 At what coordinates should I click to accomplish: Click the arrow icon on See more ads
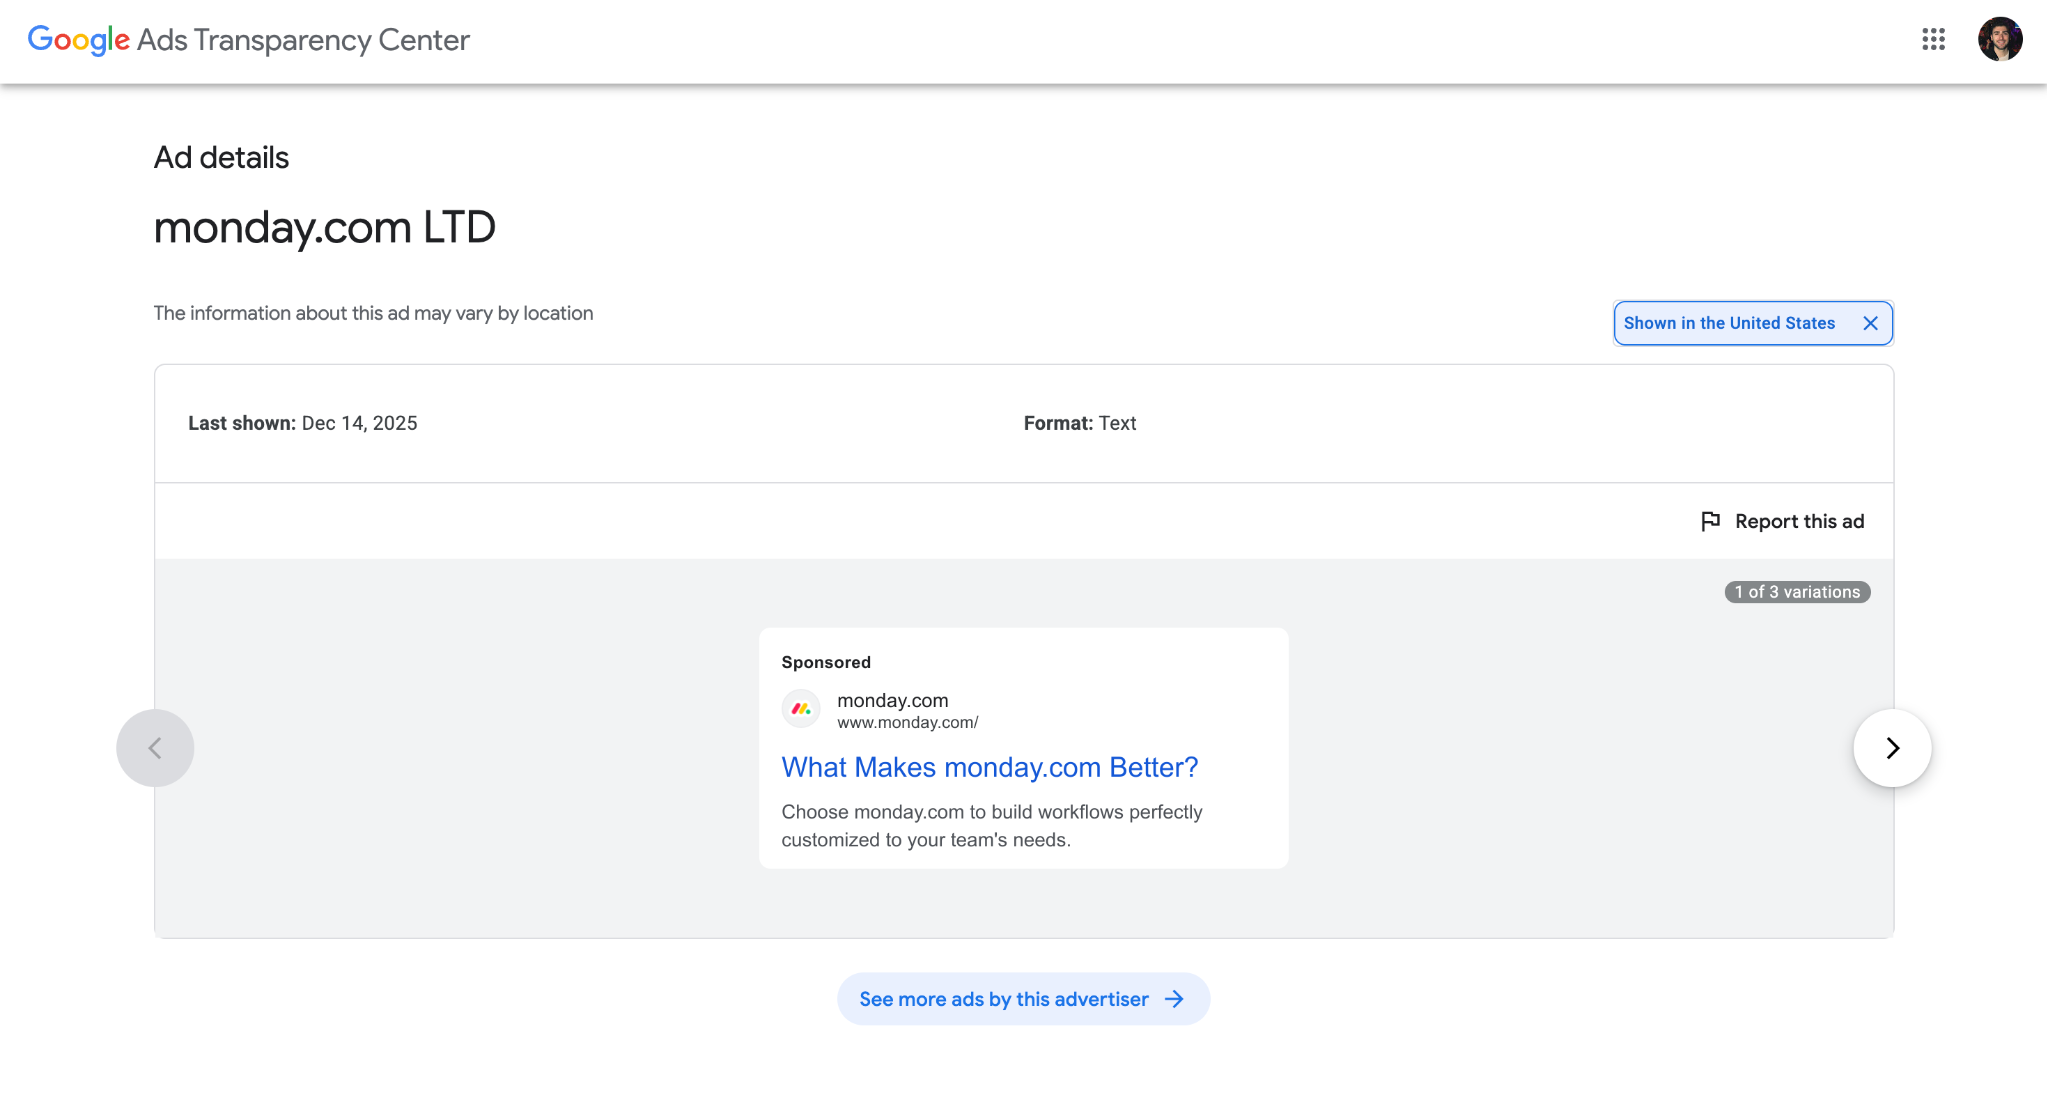pyautogui.click(x=1174, y=999)
